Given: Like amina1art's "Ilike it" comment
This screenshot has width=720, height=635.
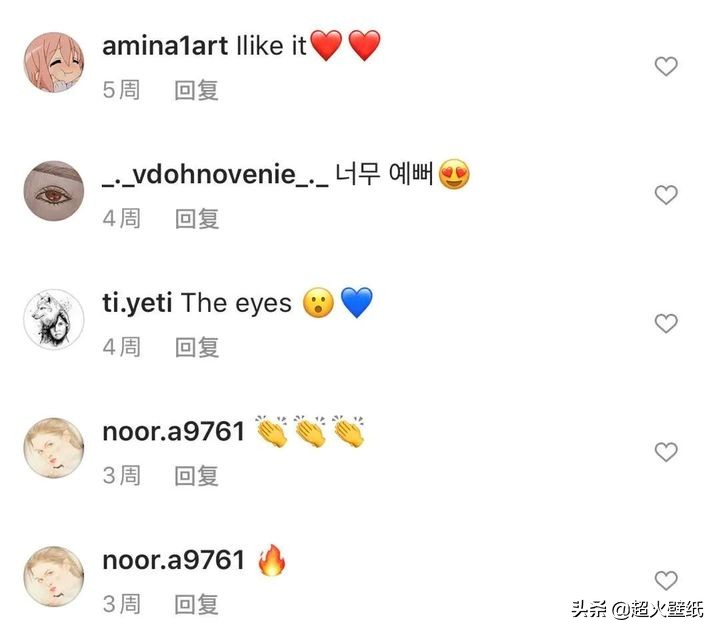Looking at the screenshot, I should (x=665, y=67).
